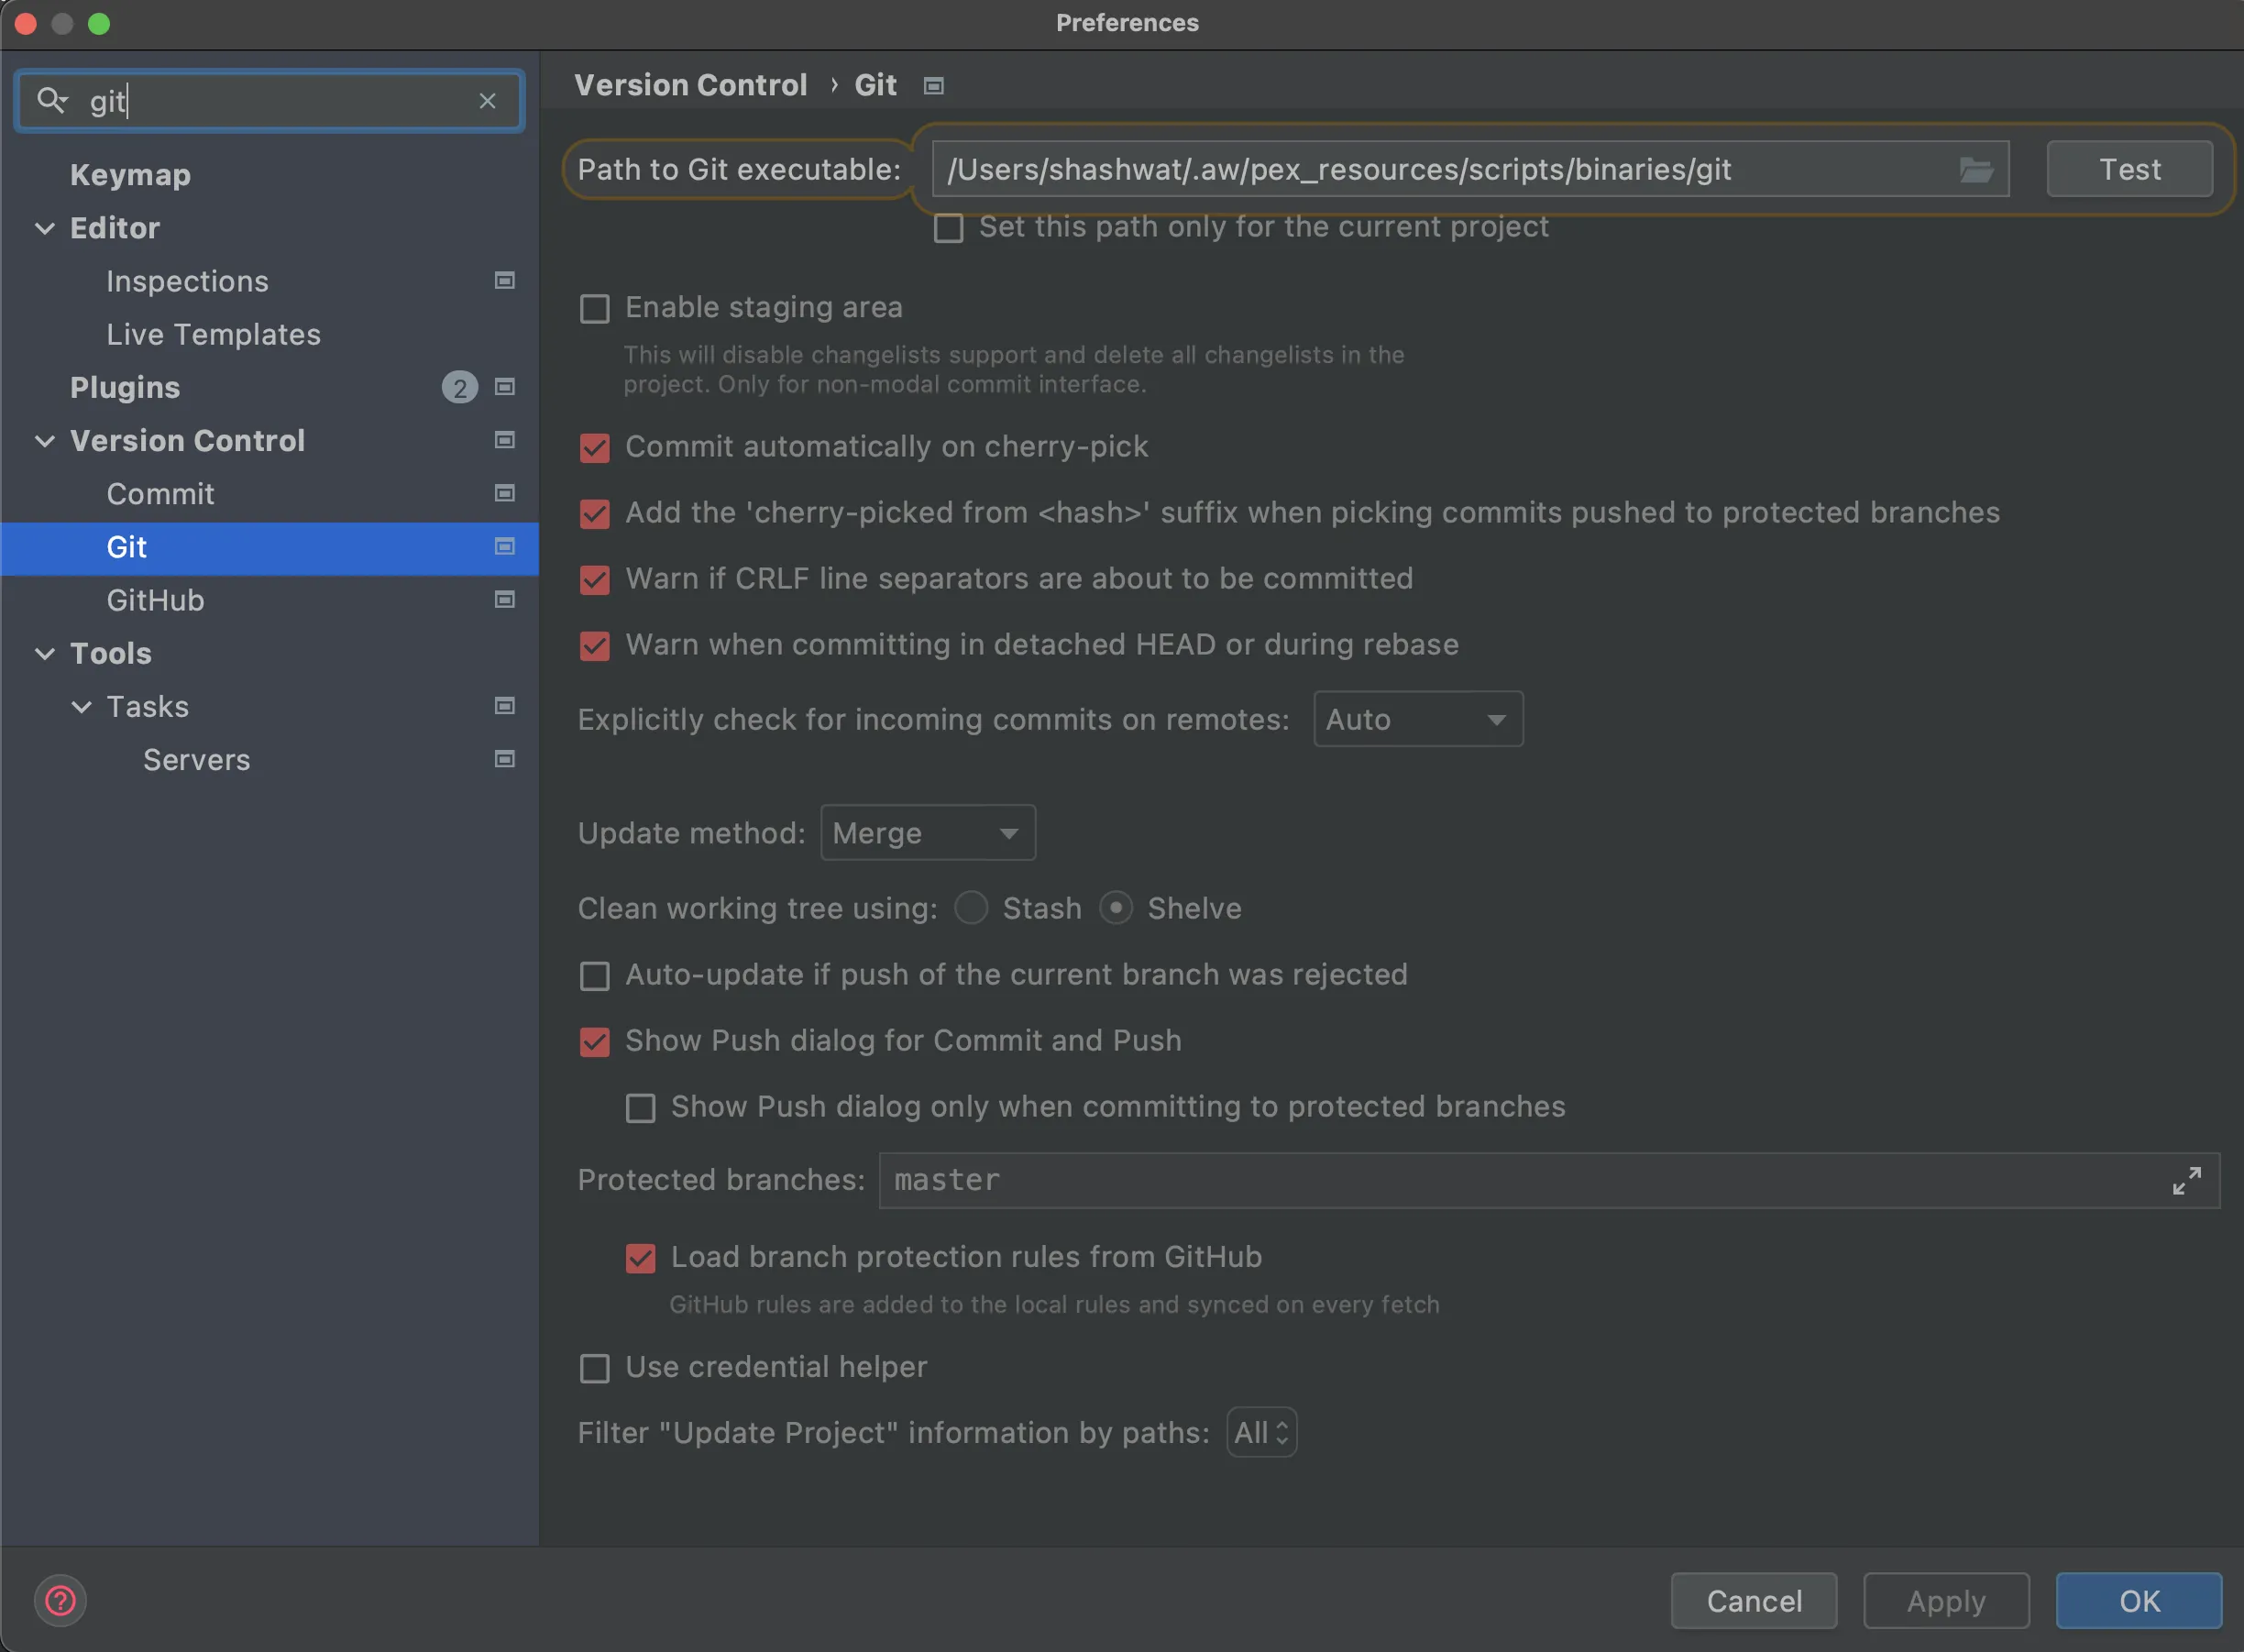Click the Test button for Git executable
This screenshot has height=1652, width=2244.
2129,169
